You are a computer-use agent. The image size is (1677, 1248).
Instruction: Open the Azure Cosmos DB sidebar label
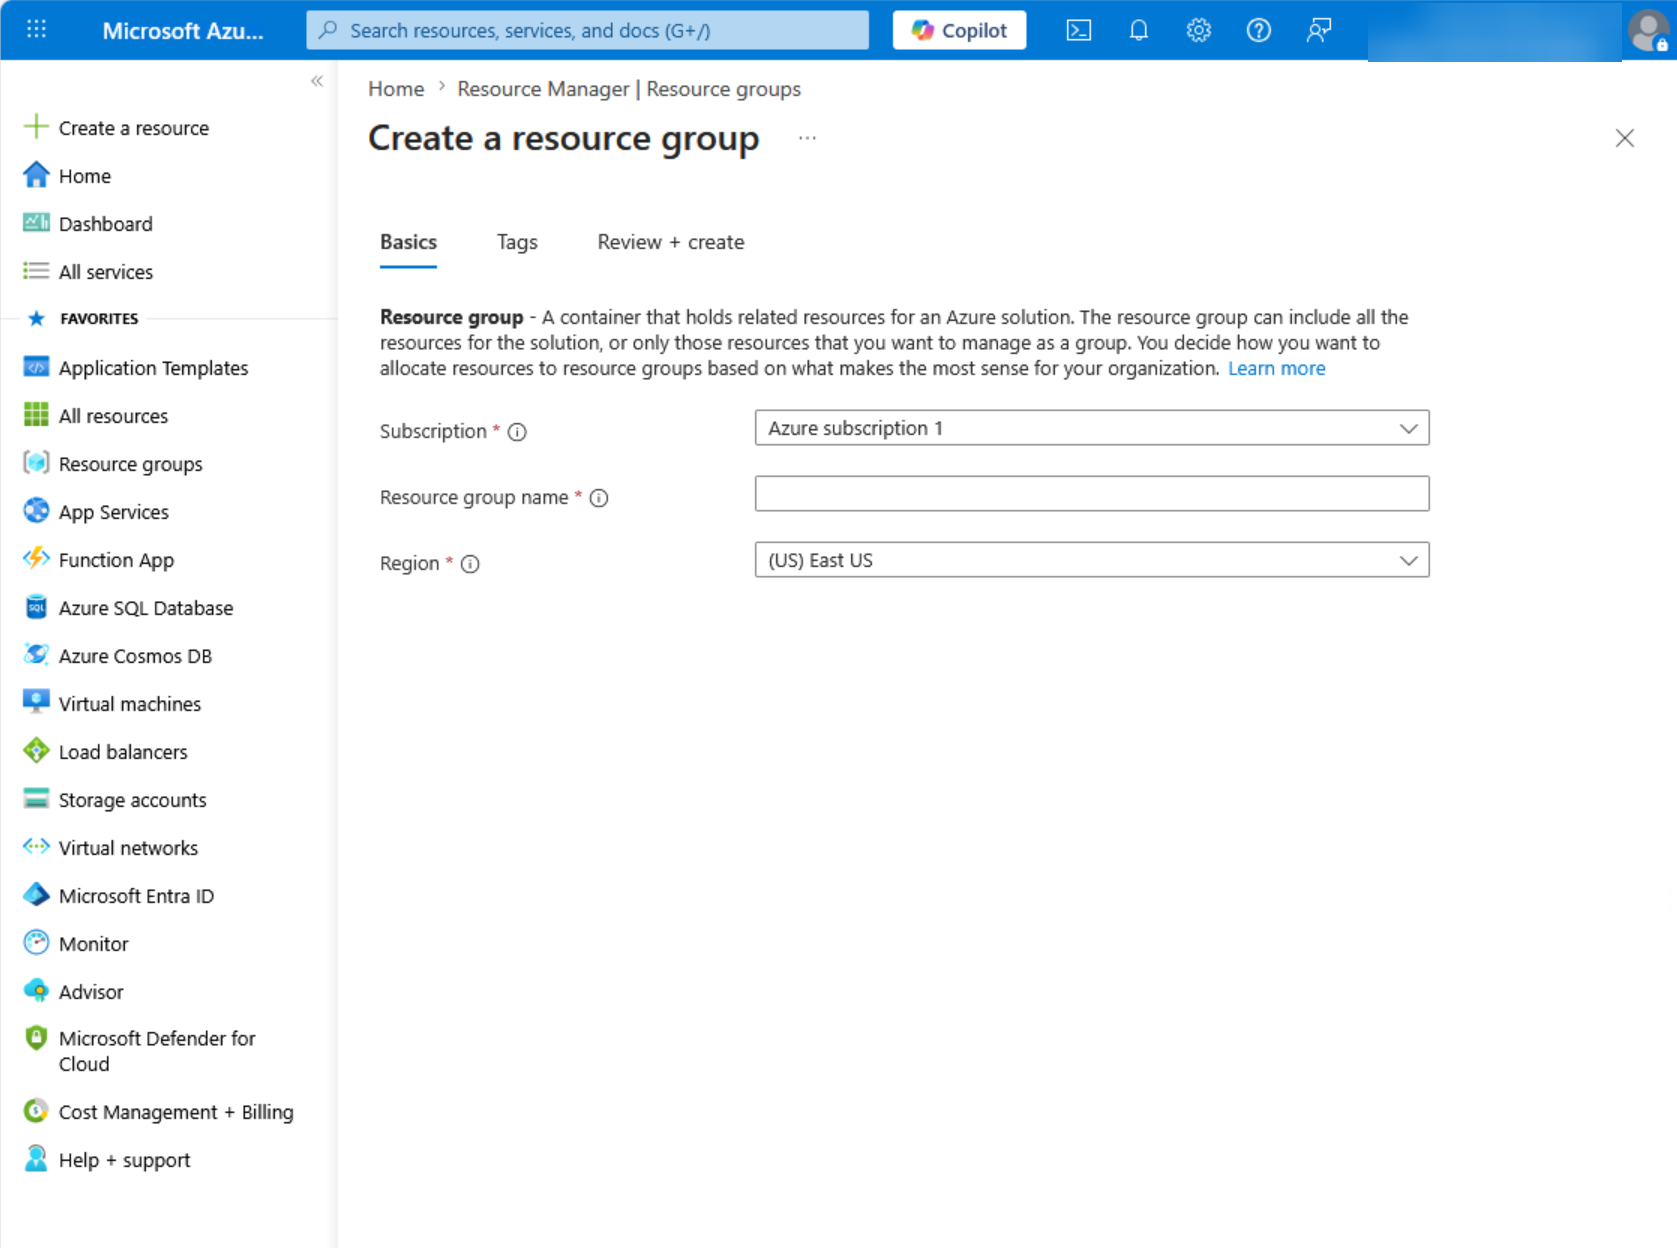135,656
